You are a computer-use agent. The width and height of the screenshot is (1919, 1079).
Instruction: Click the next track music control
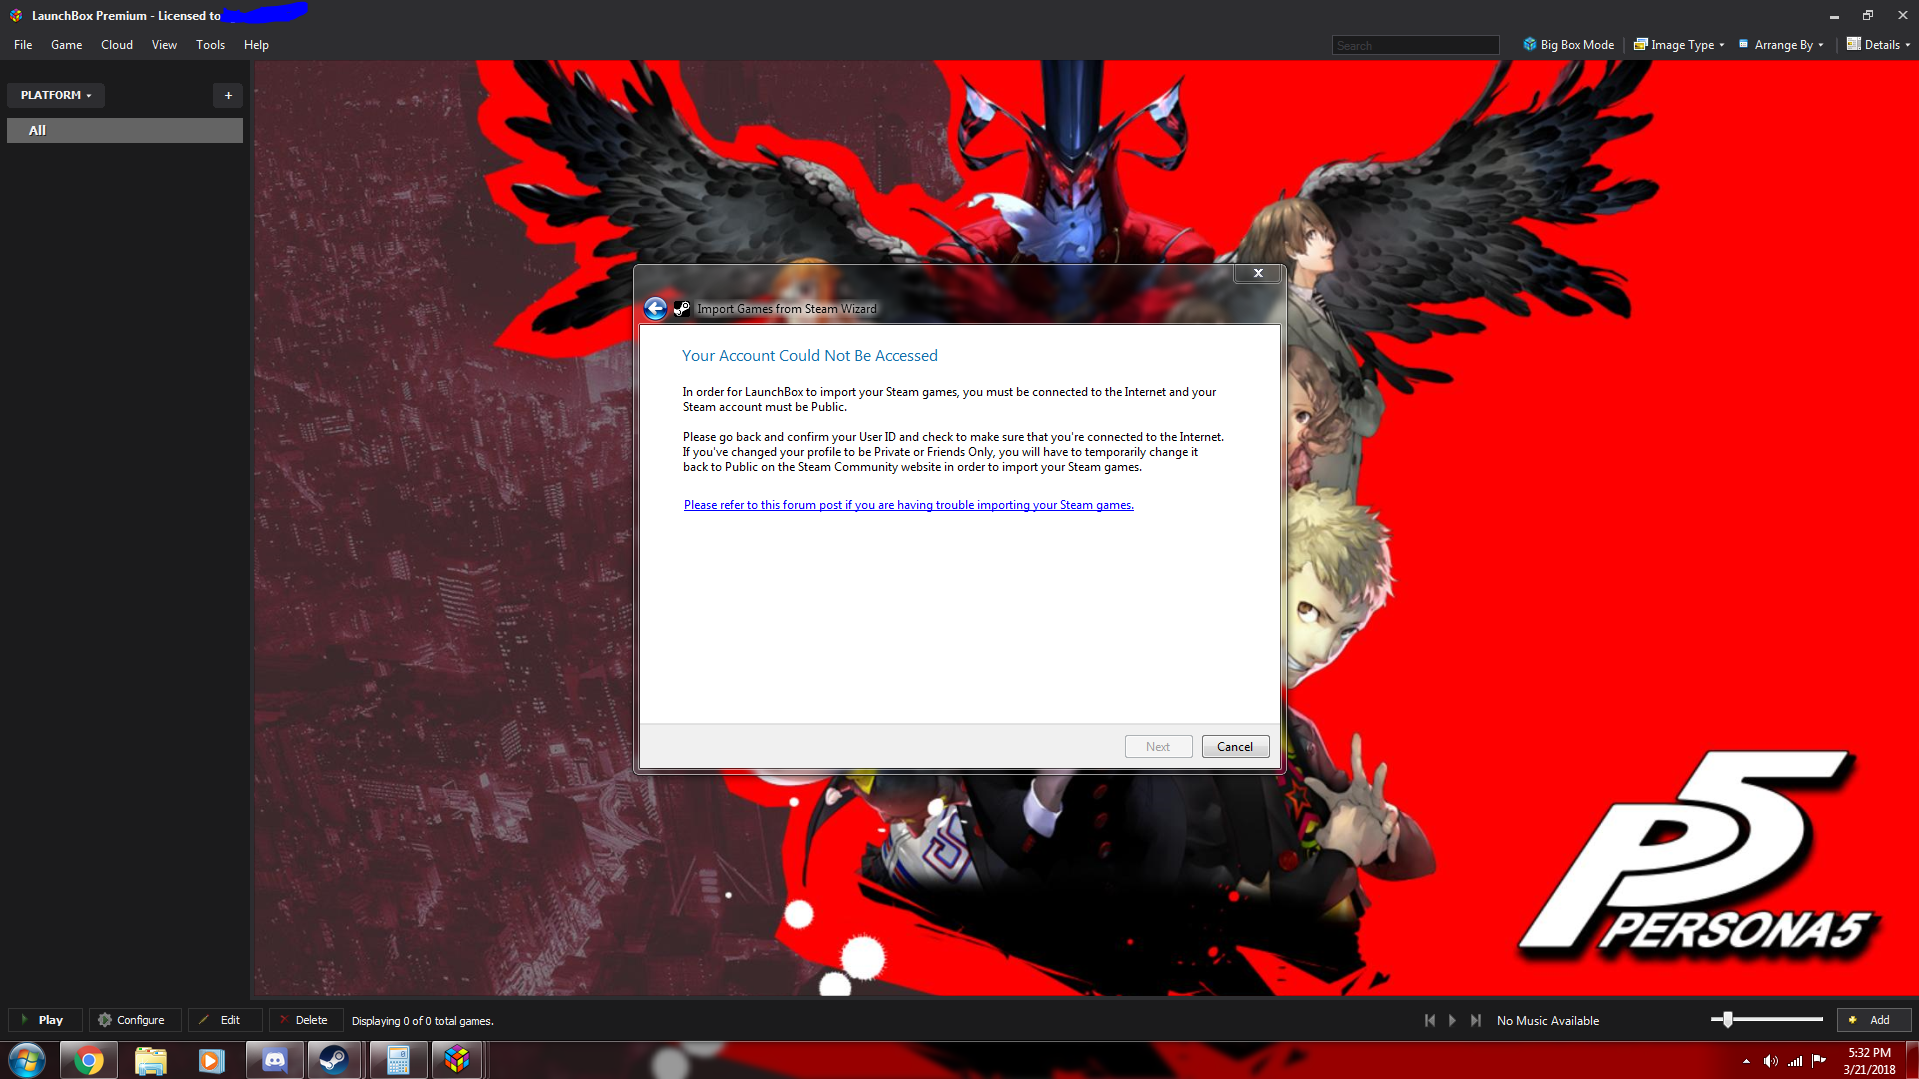coord(1476,1020)
